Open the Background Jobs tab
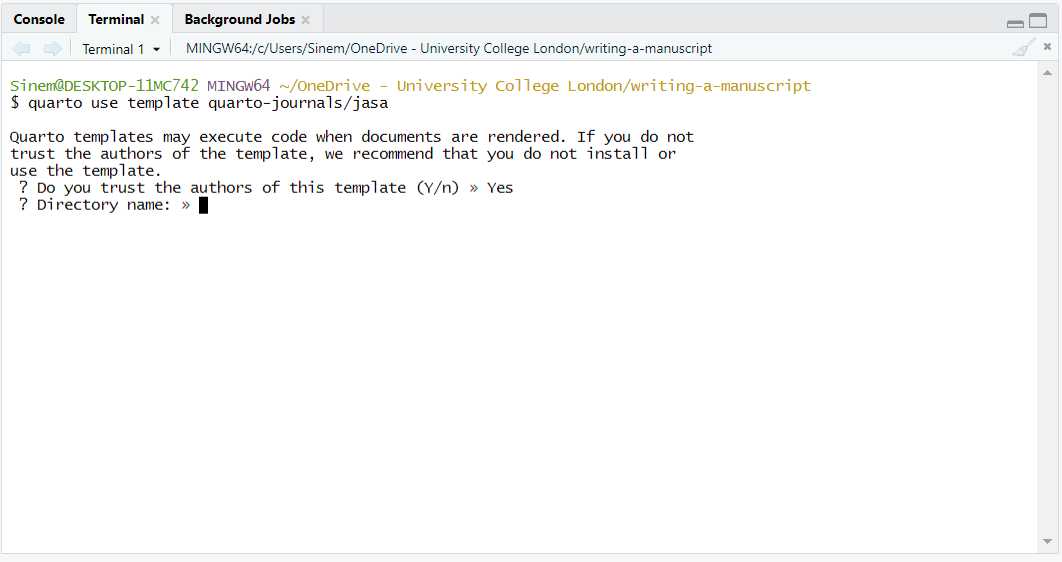 [x=239, y=19]
